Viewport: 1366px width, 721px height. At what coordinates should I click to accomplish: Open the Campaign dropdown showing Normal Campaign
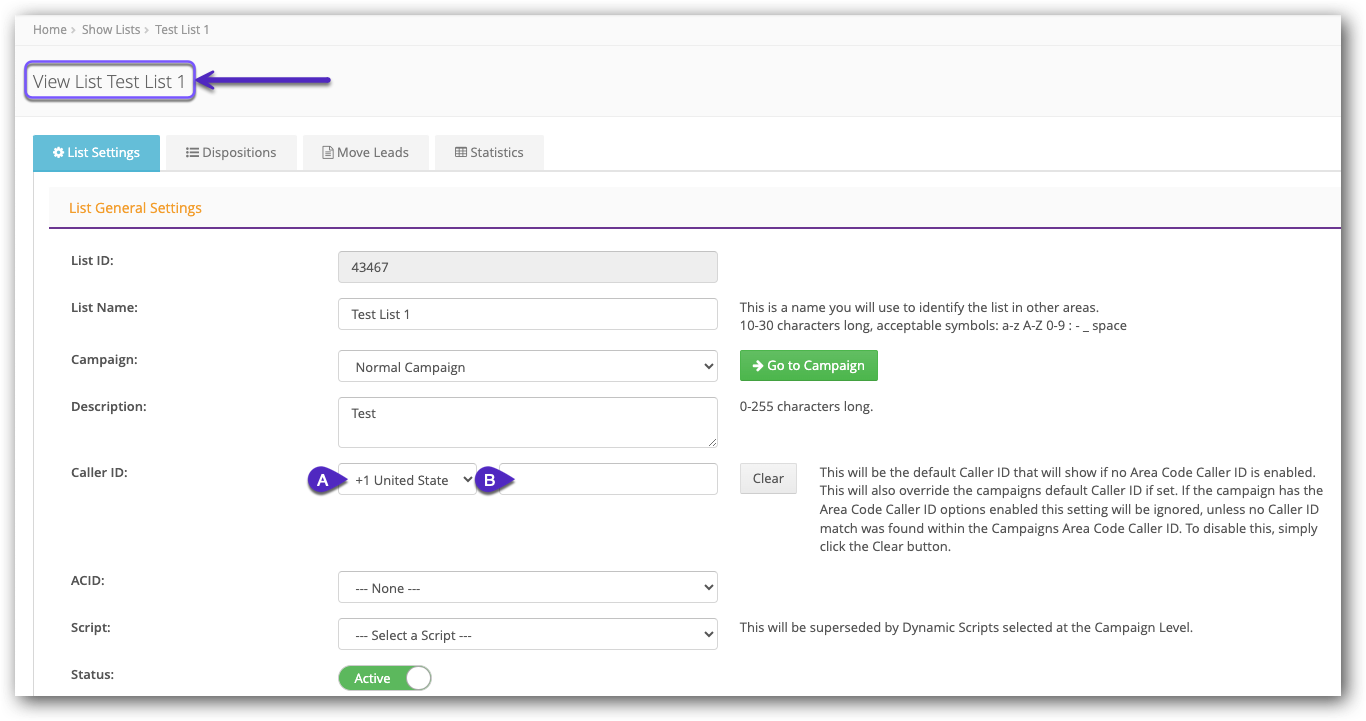pos(527,365)
